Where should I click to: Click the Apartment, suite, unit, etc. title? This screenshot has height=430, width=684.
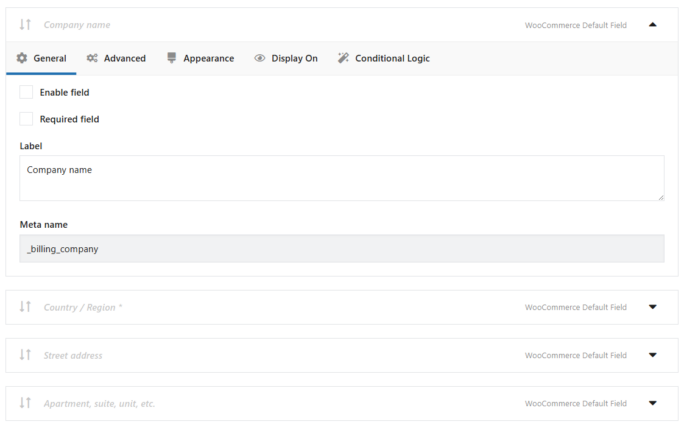(x=99, y=403)
